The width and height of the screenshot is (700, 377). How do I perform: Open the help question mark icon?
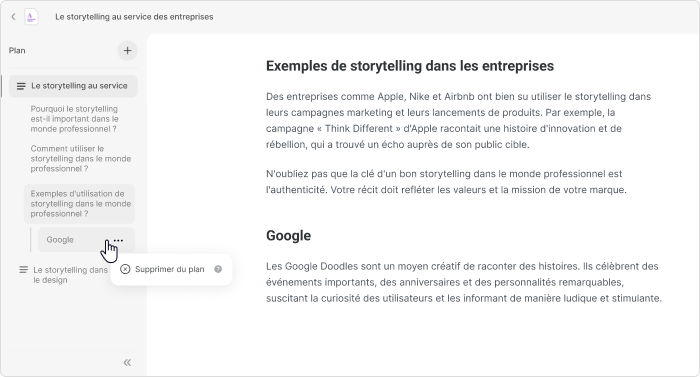pyautogui.click(x=218, y=269)
